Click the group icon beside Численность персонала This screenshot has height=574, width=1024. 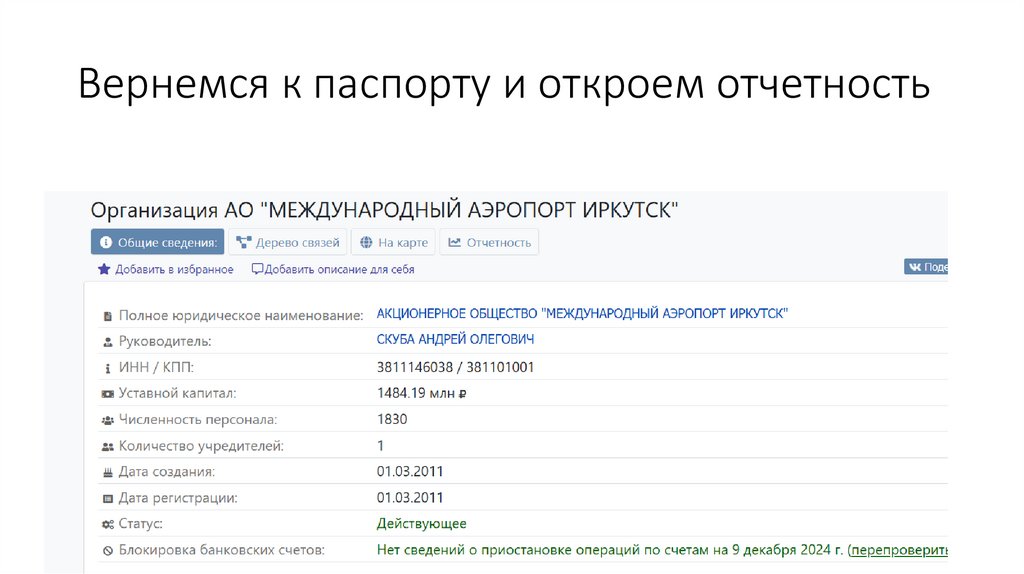pyautogui.click(x=108, y=421)
